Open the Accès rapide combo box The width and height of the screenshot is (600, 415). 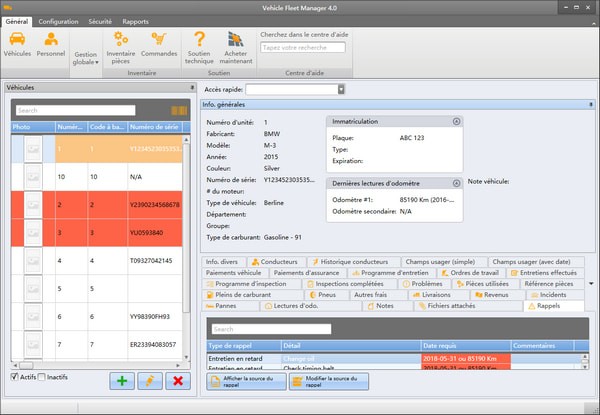(x=341, y=89)
